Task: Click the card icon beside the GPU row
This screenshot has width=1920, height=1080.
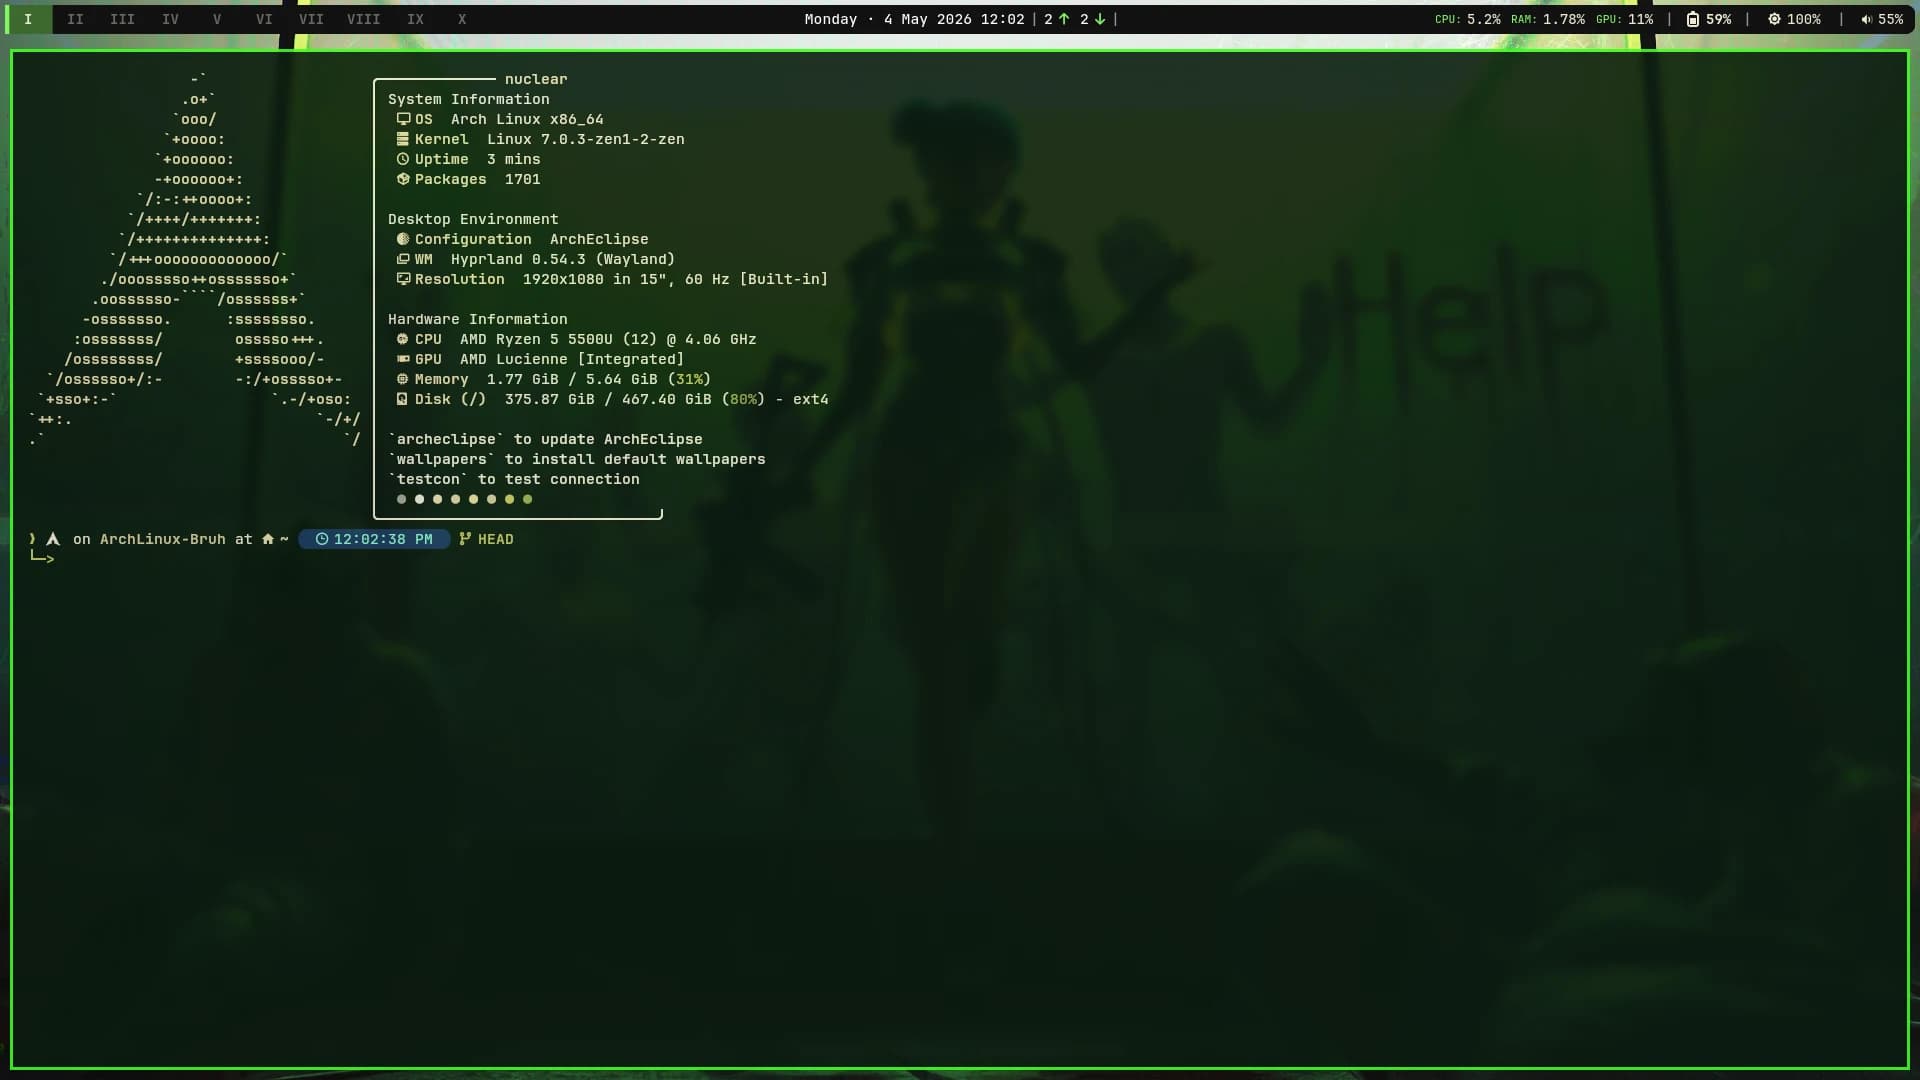Action: (403, 359)
